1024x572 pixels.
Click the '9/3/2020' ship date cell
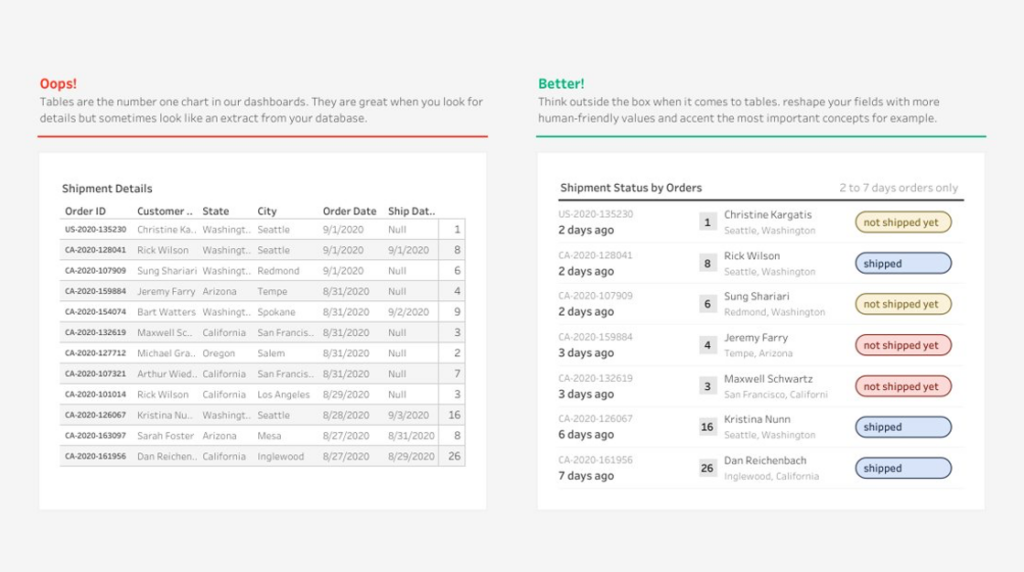tap(408, 415)
